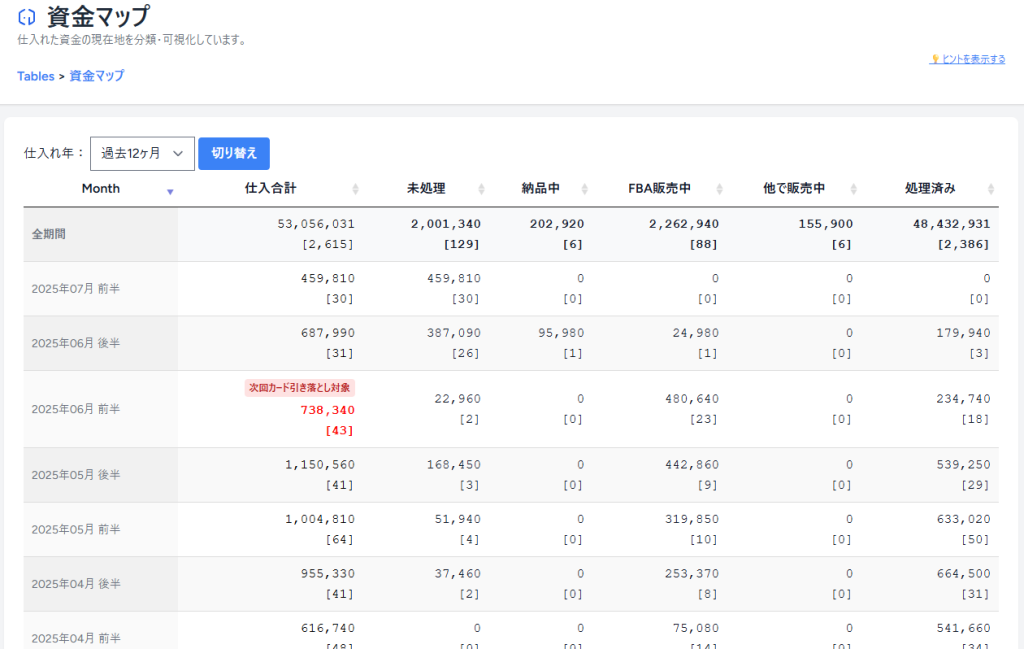Click sort arrows on 未処理 column

point(481,189)
